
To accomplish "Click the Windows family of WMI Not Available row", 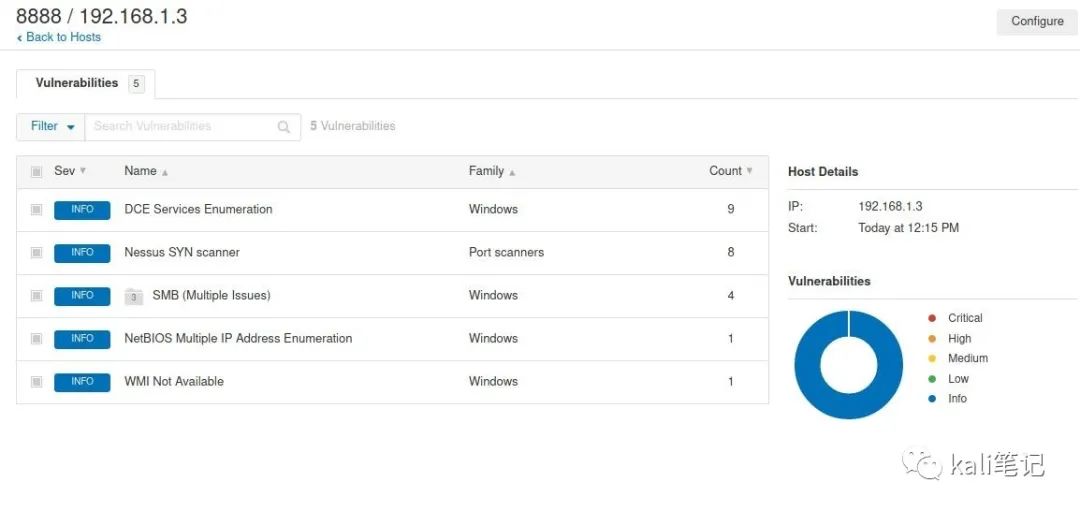I will coord(493,382).
